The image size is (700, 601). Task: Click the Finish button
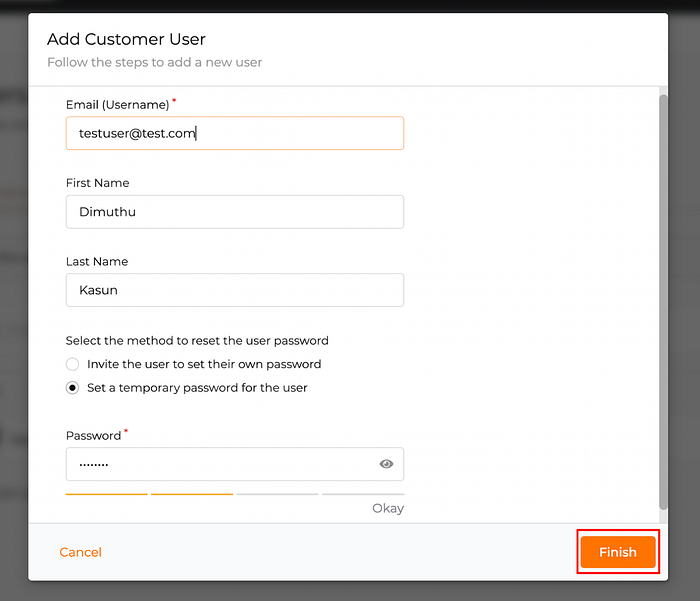(x=618, y=552)
